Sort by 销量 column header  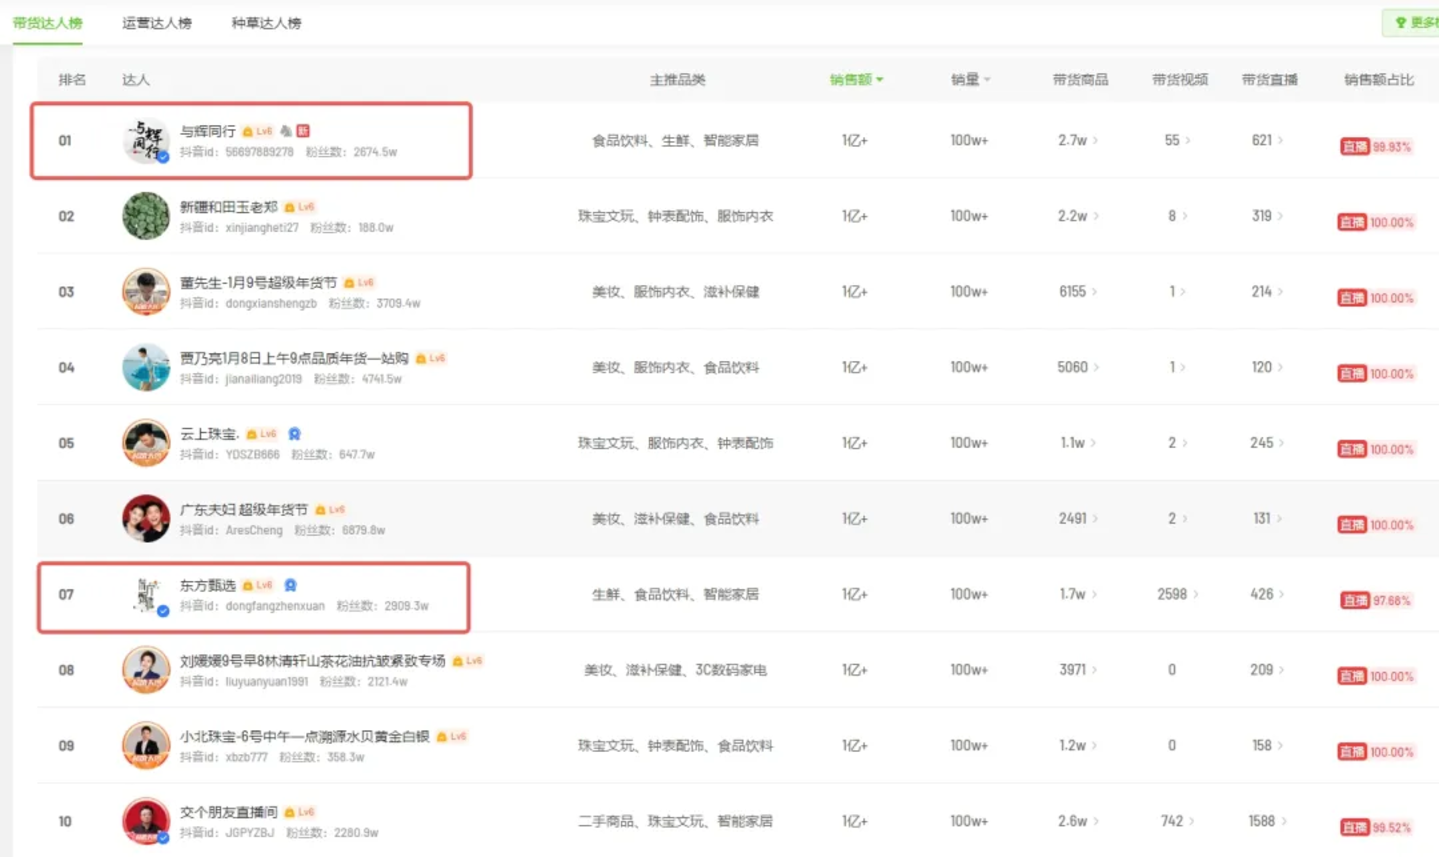click(970, 80)
